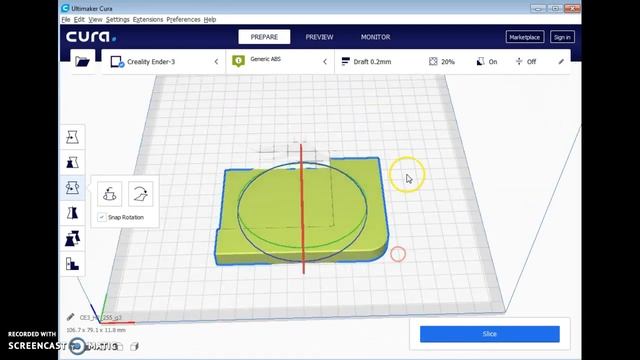Viewport: 640px width, 360px height.
Task: Click the Generic ABS material shield icon
Action: point(238,61)
